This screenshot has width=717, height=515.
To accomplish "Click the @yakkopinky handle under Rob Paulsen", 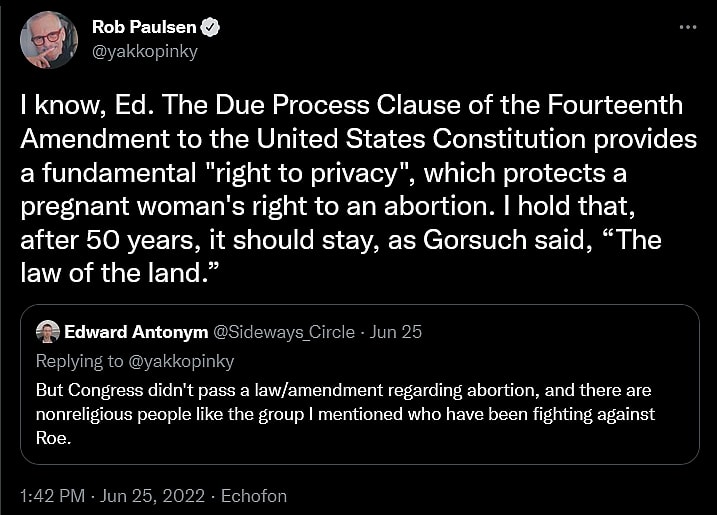I will pyautogui.click(x=144, y=53).
